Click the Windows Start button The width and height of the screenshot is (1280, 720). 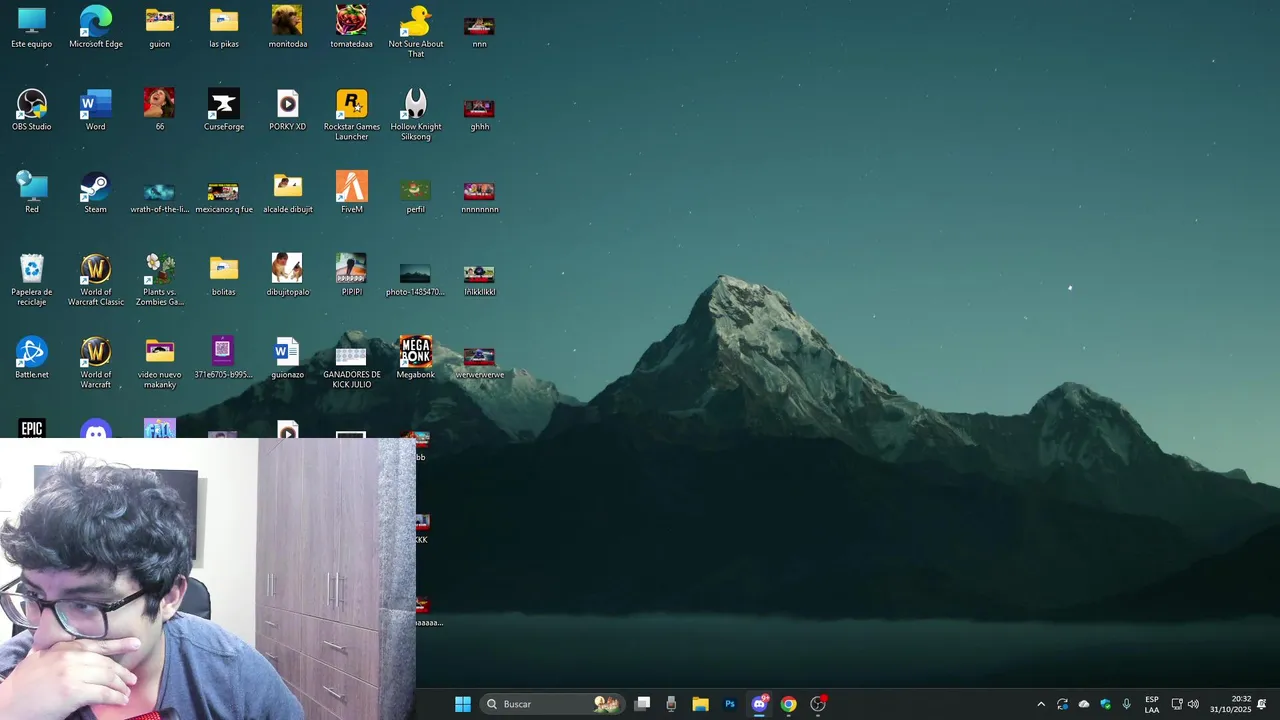coord(463,704)
